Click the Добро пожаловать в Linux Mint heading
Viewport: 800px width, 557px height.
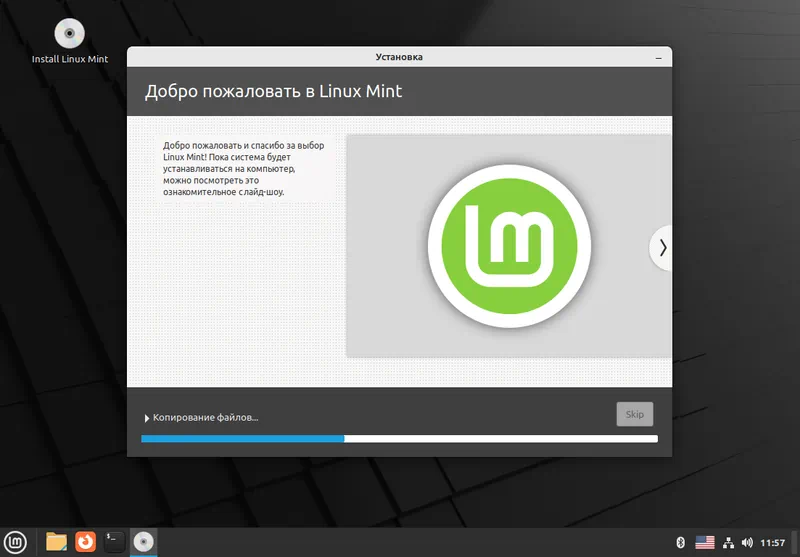pos(273,91)
